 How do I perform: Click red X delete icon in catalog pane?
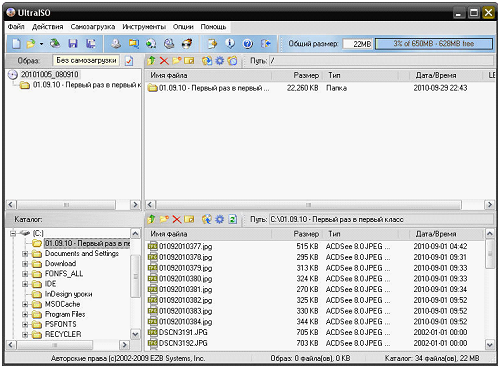[177, 219]
